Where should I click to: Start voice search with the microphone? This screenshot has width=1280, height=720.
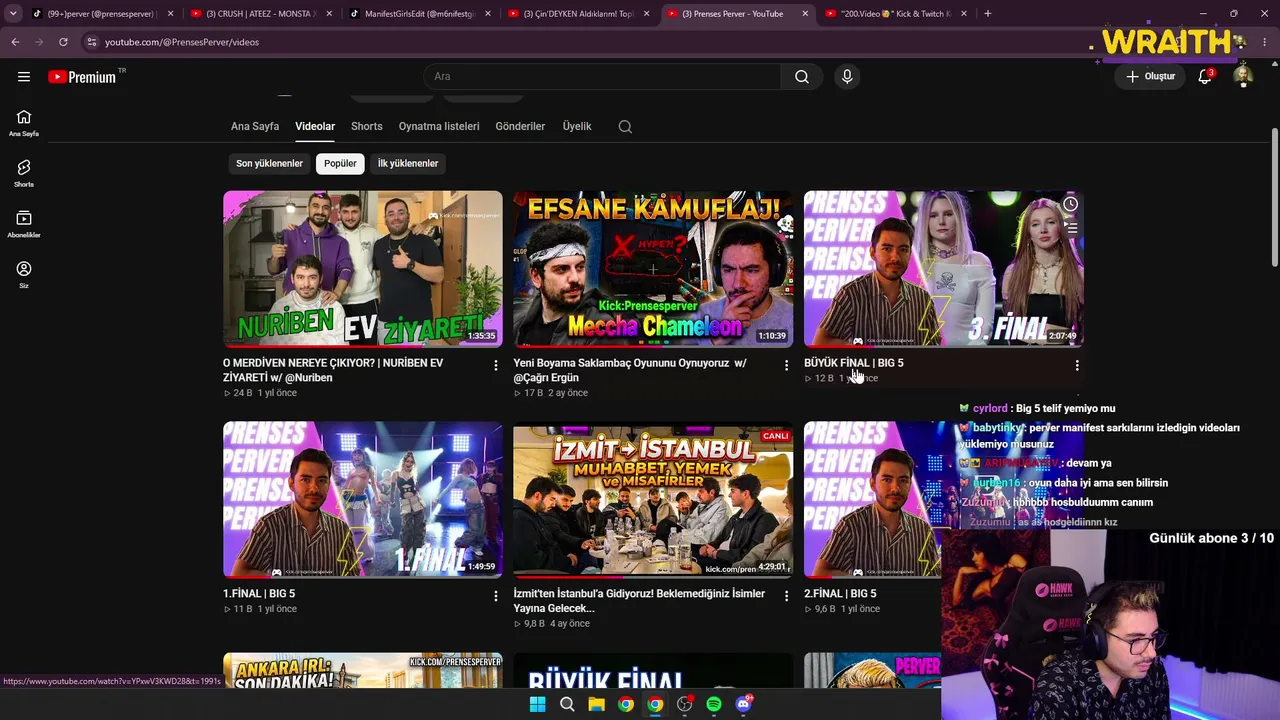847,77
